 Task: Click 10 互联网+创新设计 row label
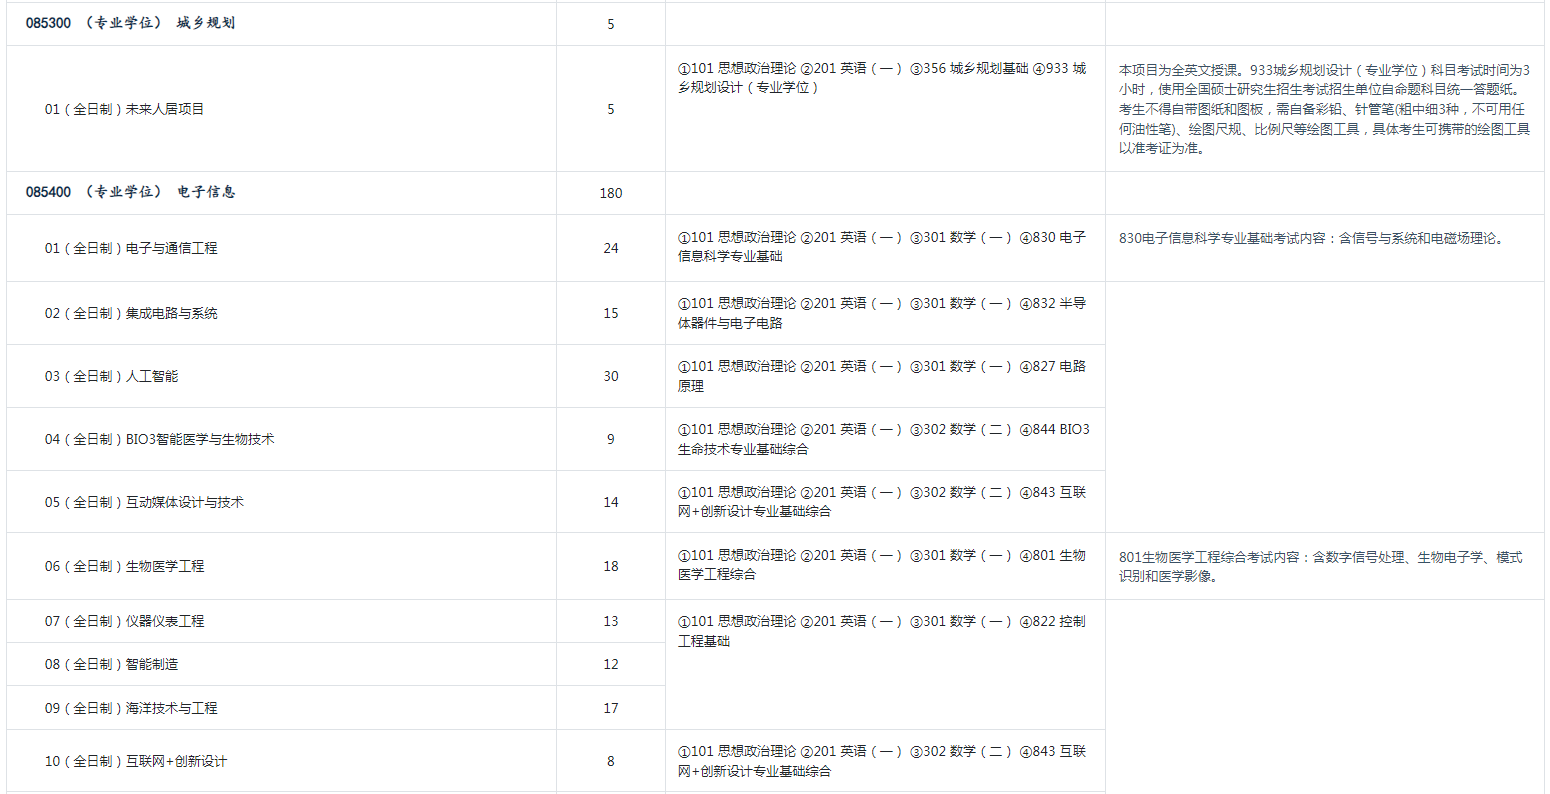[x=135, y=761]
